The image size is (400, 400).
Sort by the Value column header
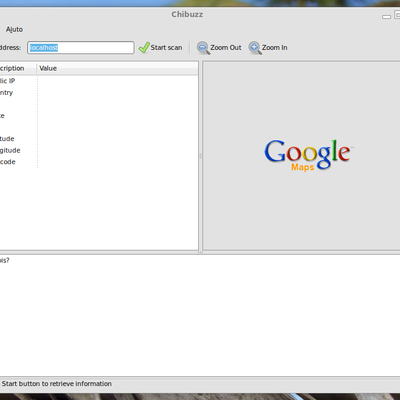(117, 68)
